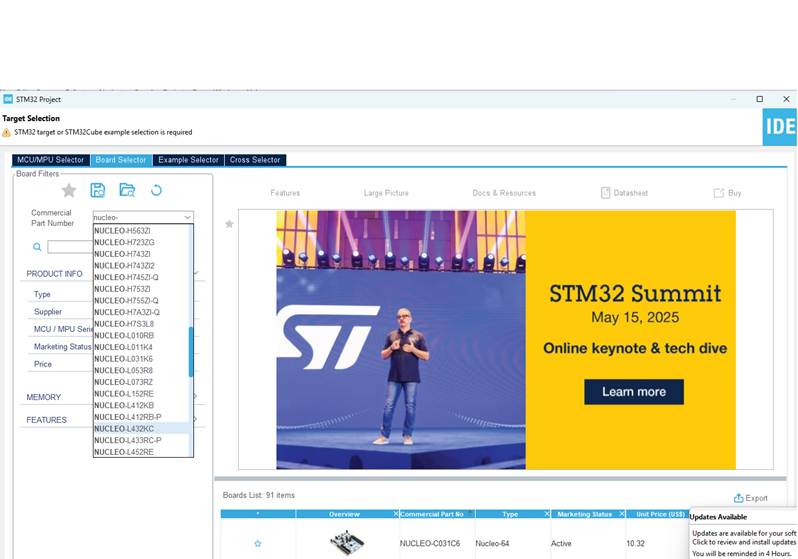
Task: Sort by Commercial Part No column header
Action: 432,514
